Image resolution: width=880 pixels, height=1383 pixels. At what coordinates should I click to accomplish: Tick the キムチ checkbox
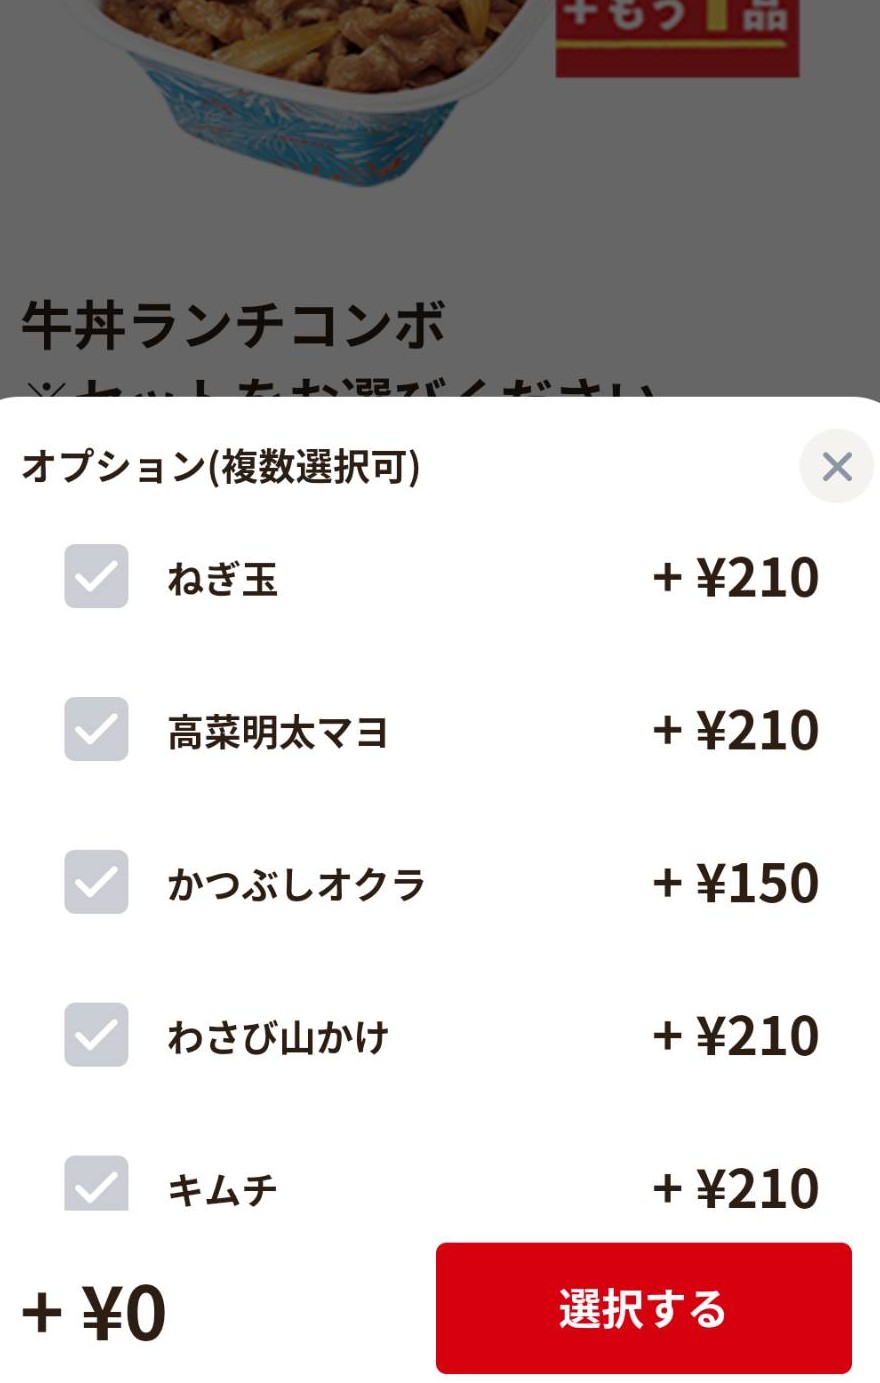(96, 1185)
